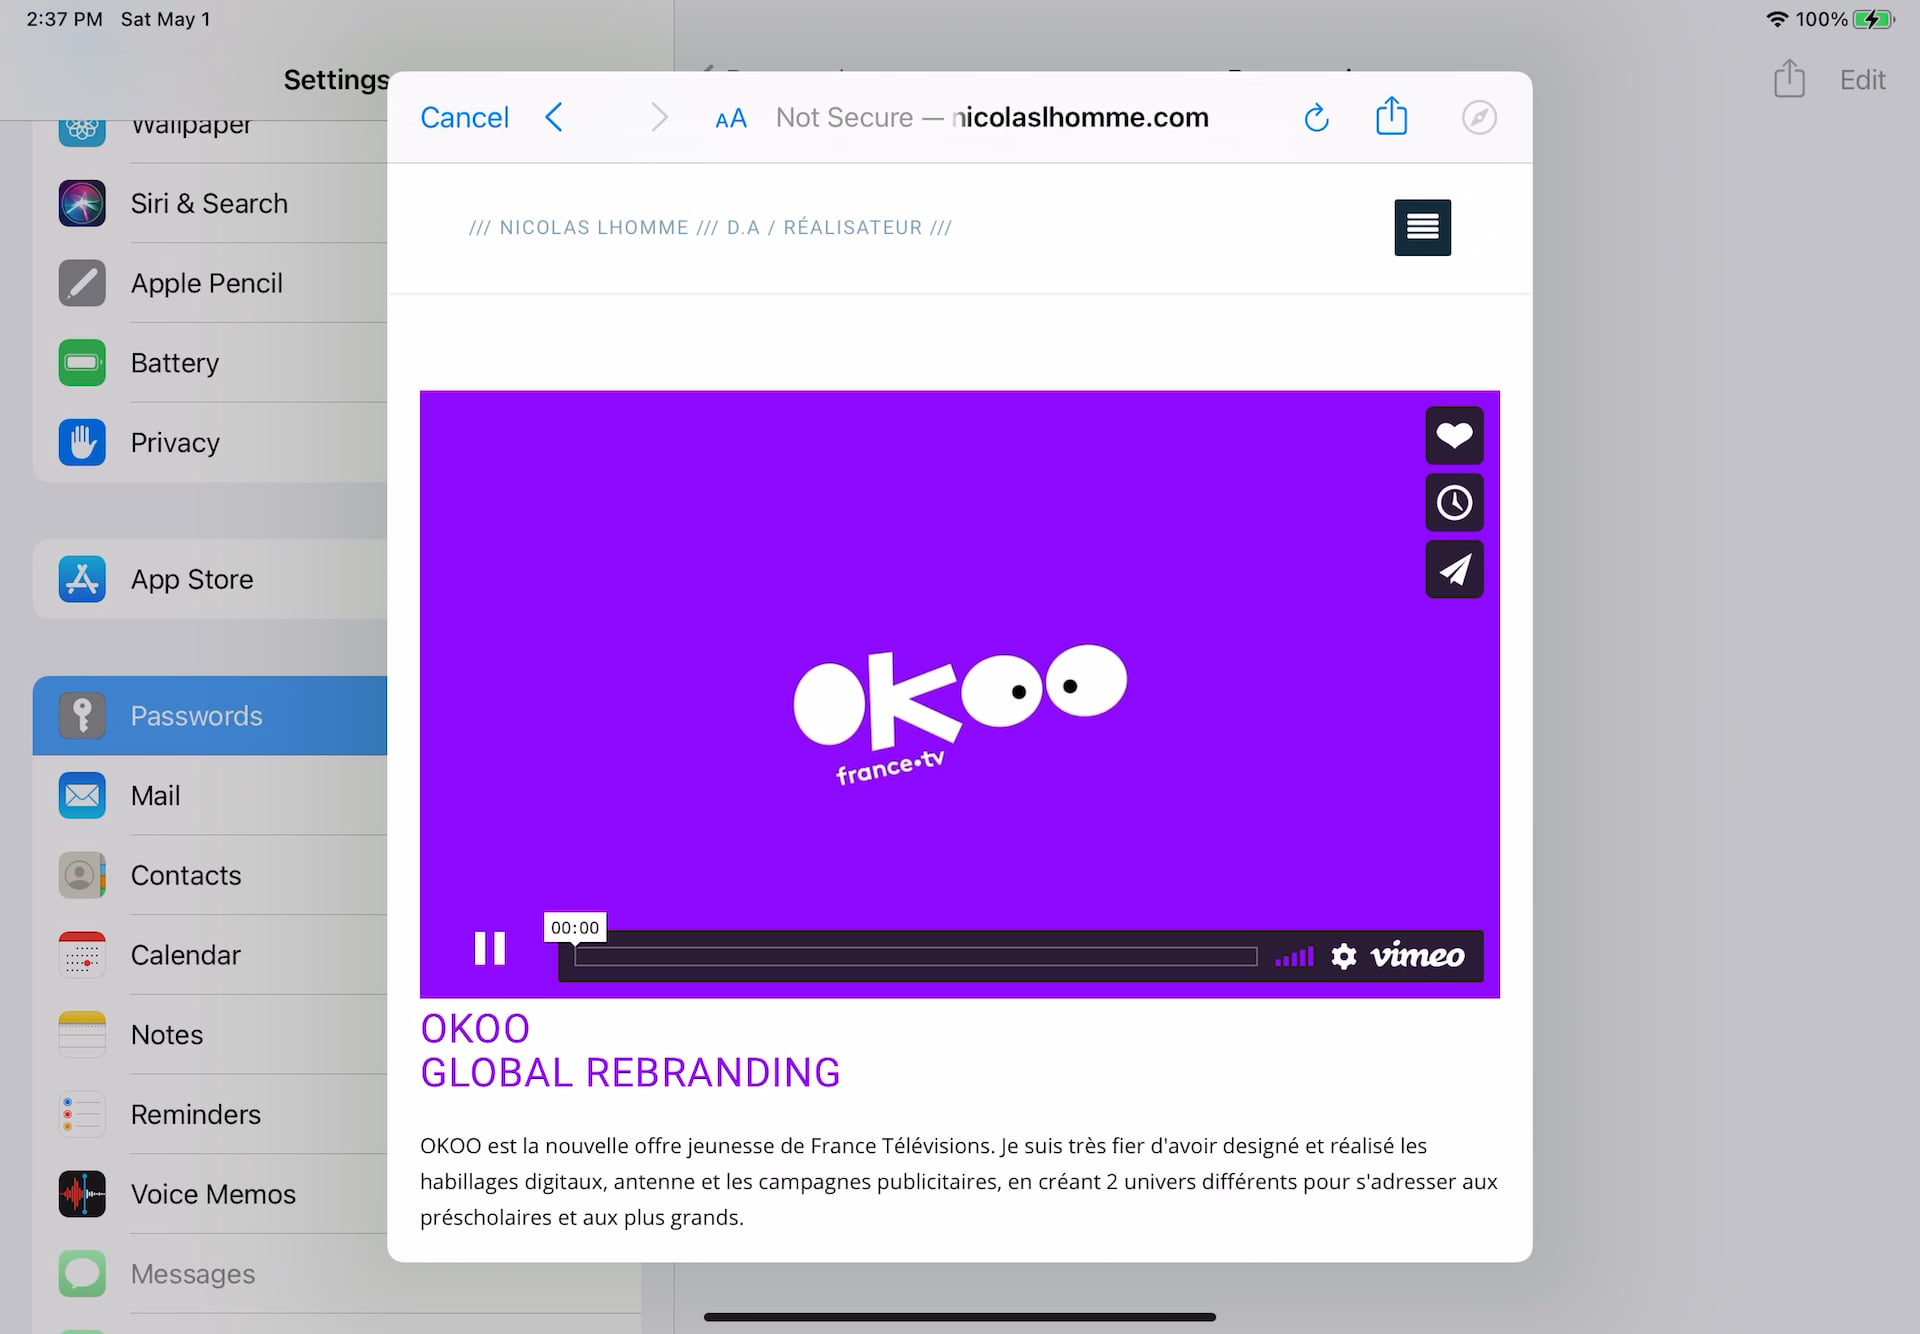Screen dimensions: 1920x1334
Task: Share the video with the paper plane icon
Action: [1454, 569]
